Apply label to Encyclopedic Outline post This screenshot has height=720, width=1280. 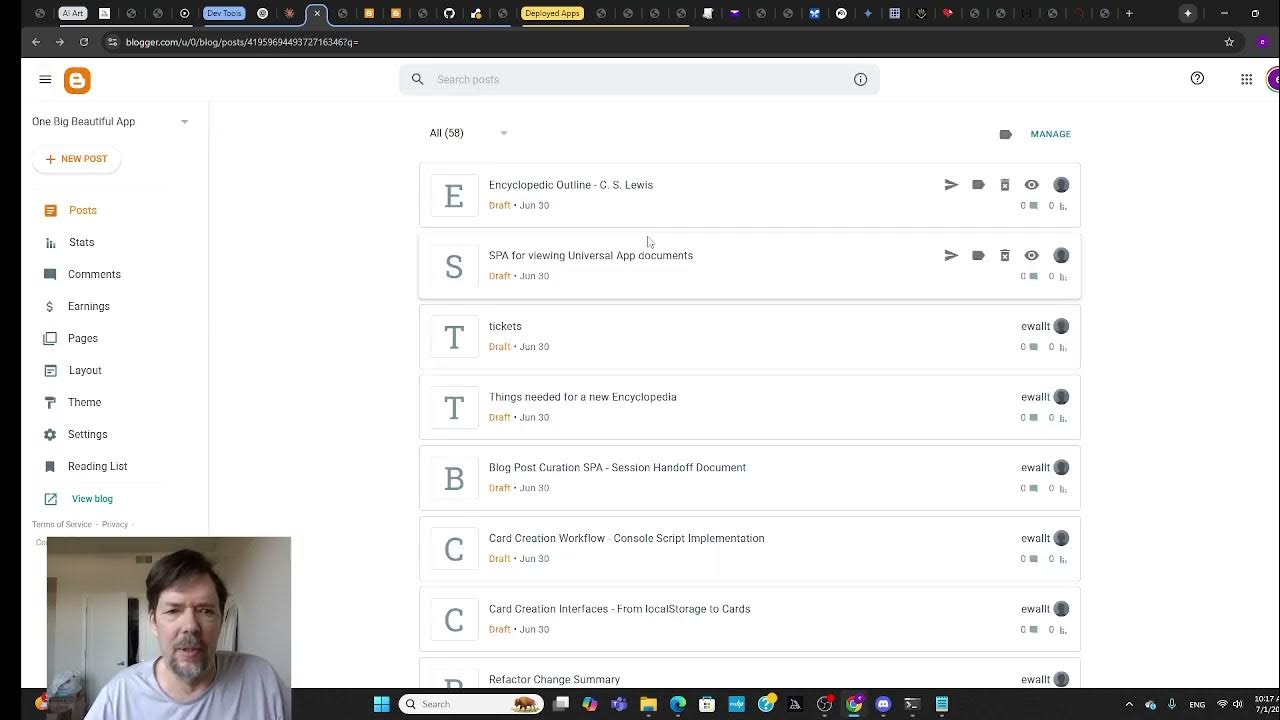(x=978, y=185)
